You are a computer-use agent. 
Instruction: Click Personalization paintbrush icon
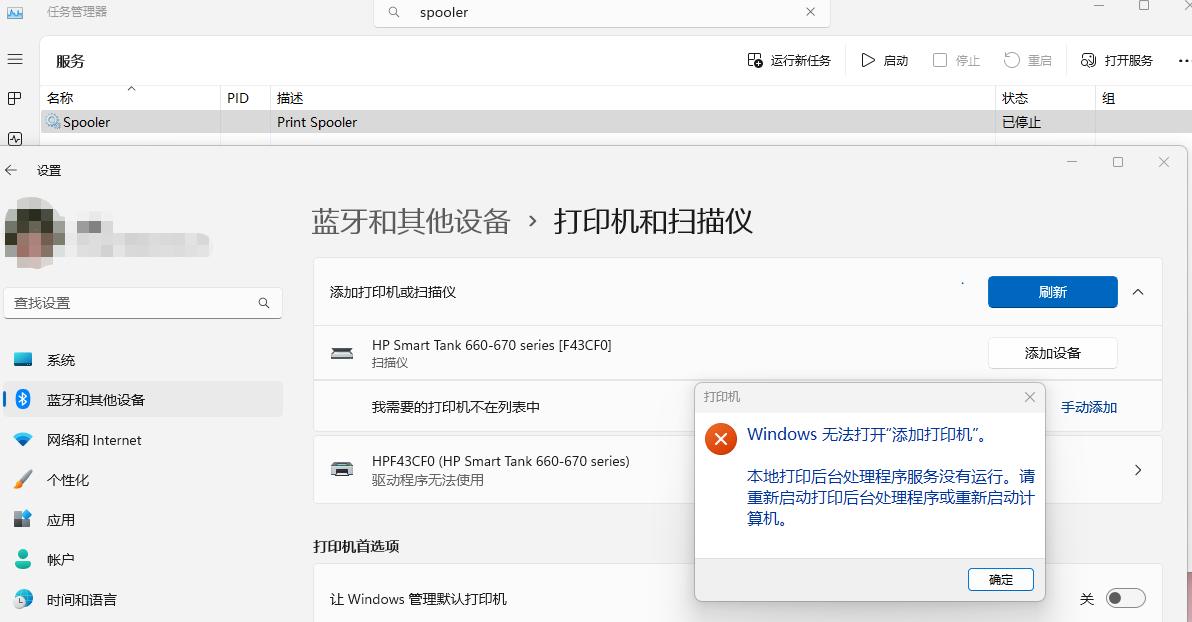pyautogui.click(x=23, y=480)
